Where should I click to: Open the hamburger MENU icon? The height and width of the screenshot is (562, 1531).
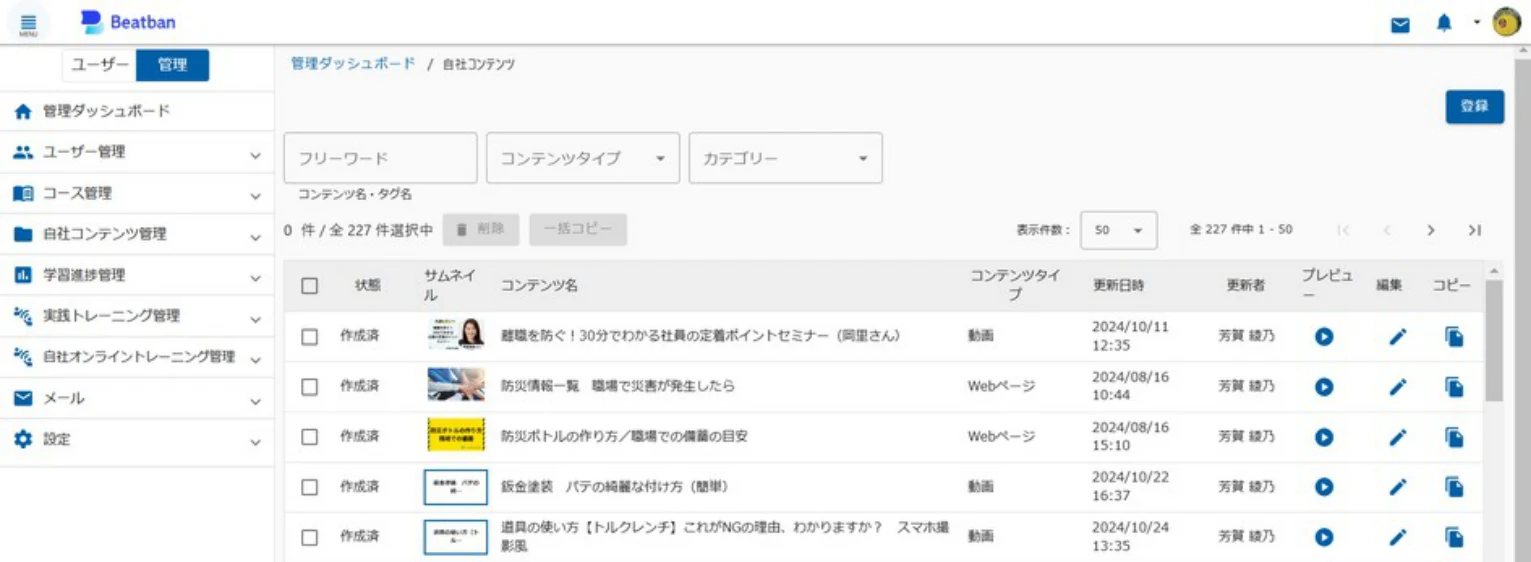[28, 23]
